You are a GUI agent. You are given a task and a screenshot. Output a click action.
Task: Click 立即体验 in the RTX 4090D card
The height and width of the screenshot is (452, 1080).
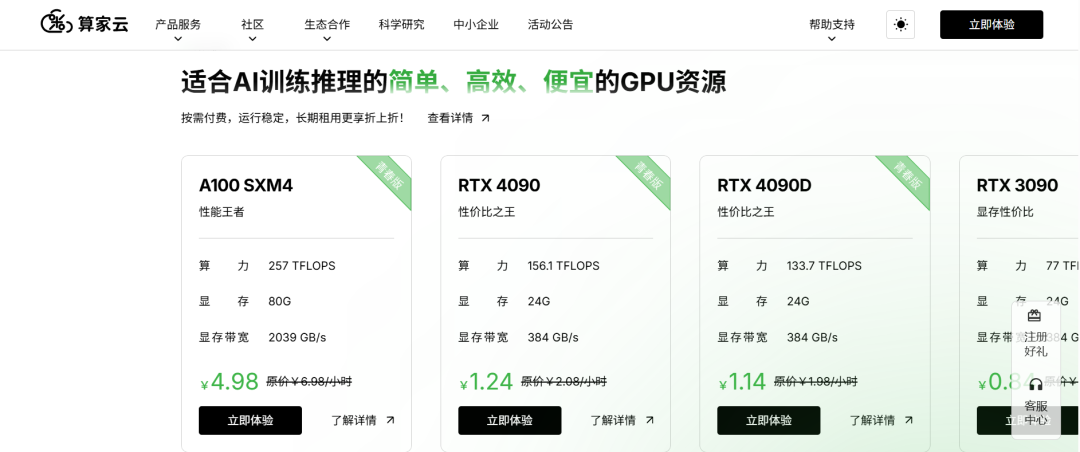click(x=769, y=420)
